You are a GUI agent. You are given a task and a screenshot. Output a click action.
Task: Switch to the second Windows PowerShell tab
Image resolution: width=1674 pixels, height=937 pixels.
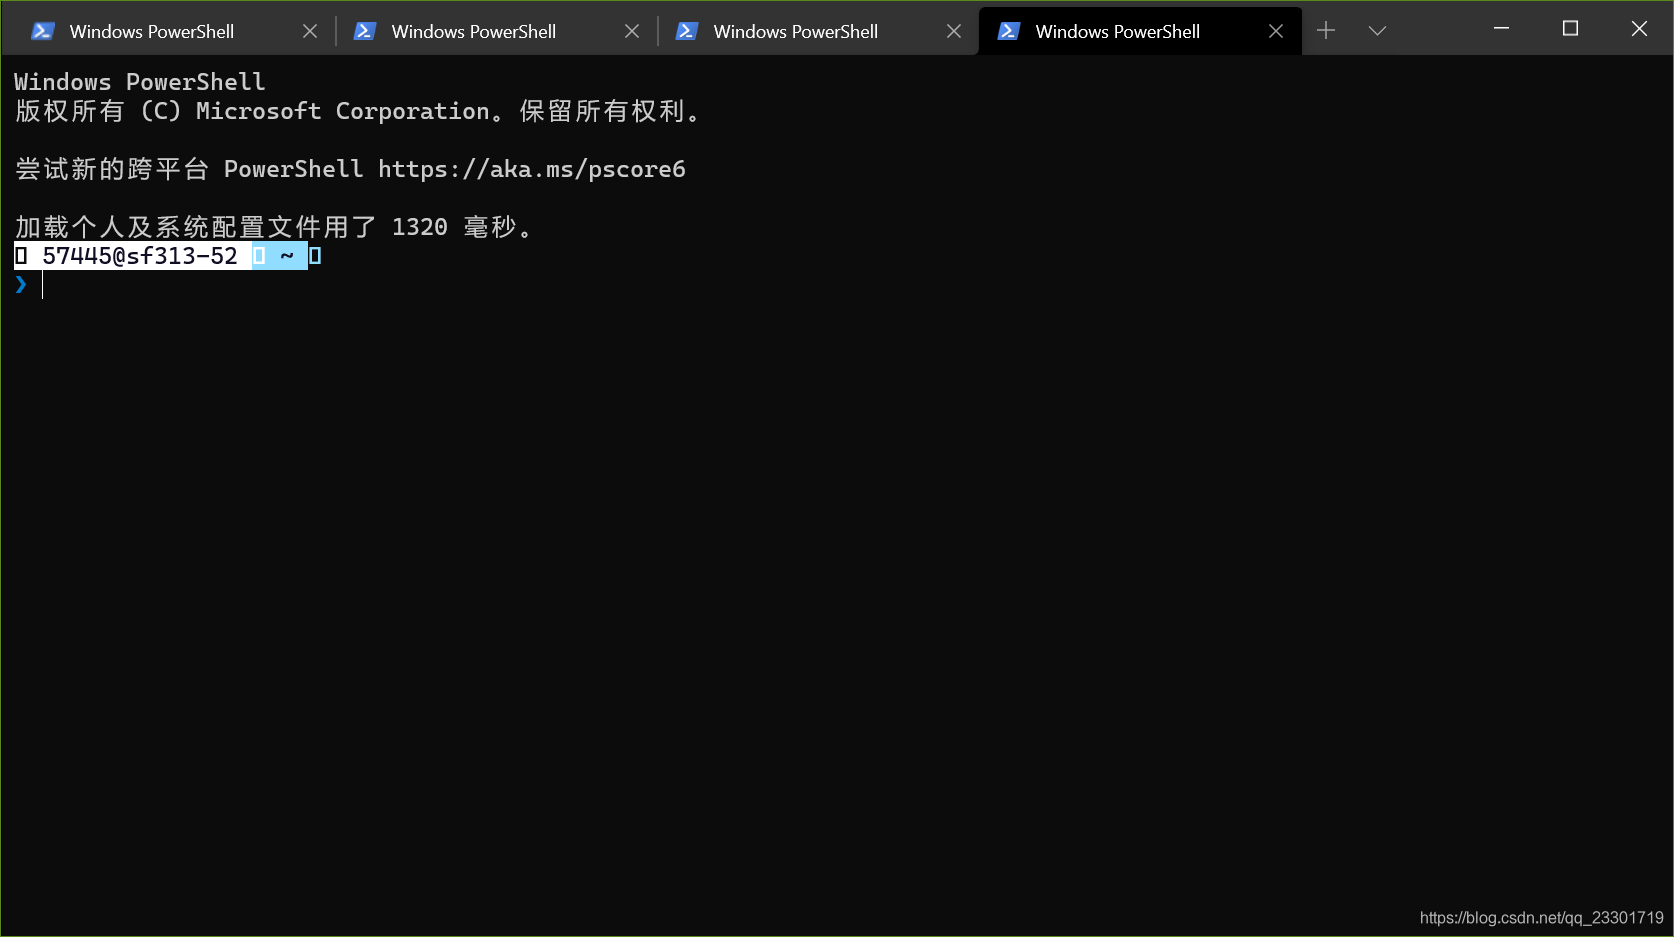pos(497,31)
